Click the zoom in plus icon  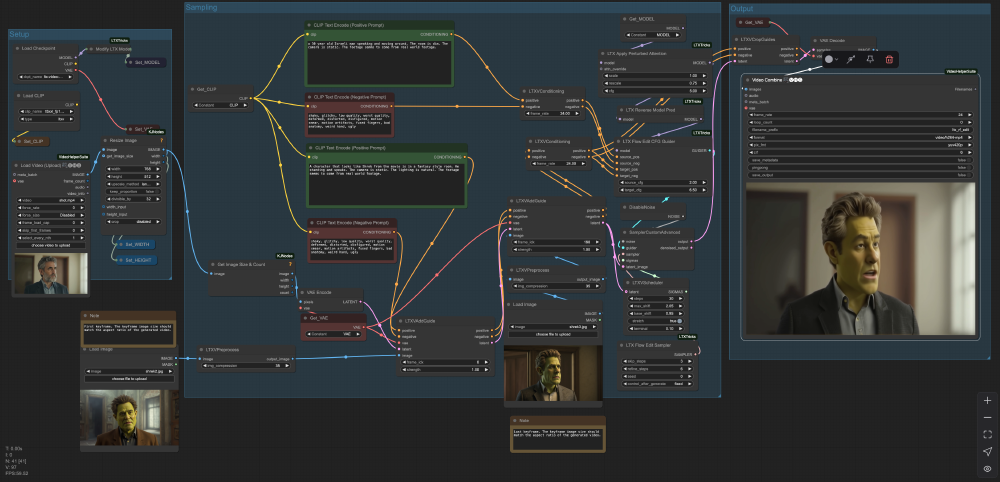(987, 400)
